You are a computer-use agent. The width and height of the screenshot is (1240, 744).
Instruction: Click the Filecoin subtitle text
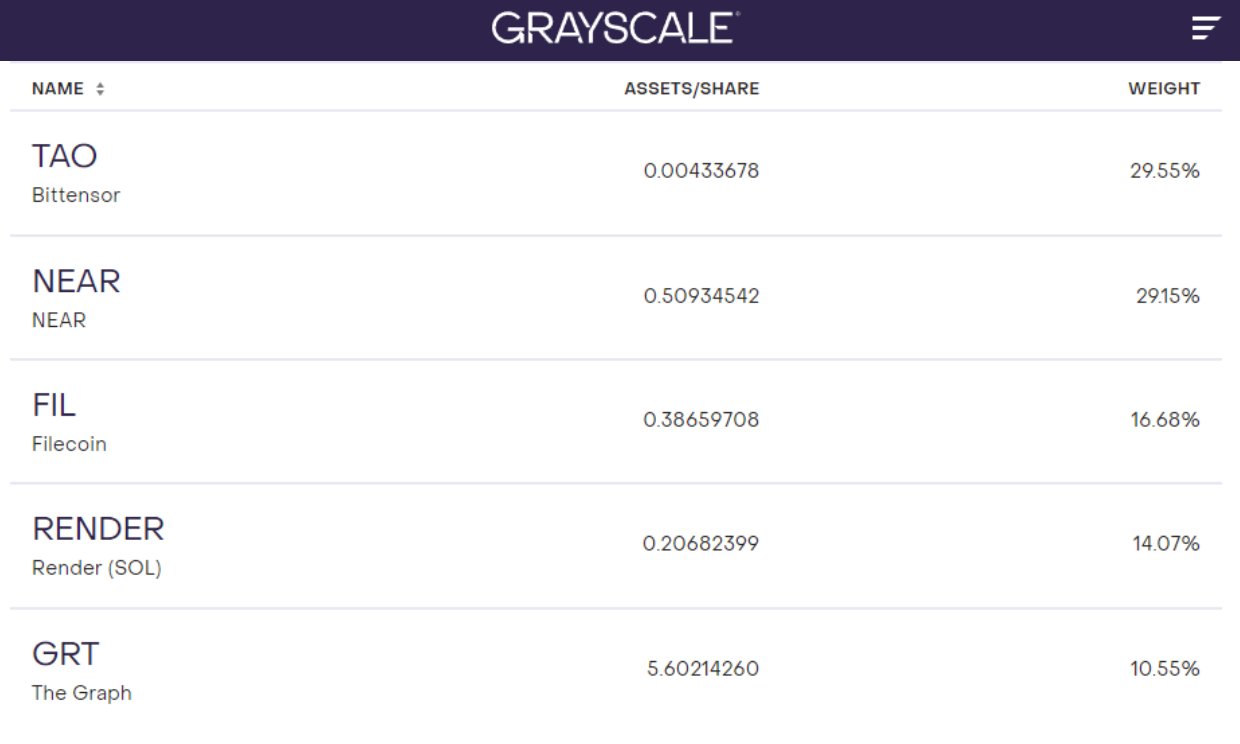click(69, 444)
